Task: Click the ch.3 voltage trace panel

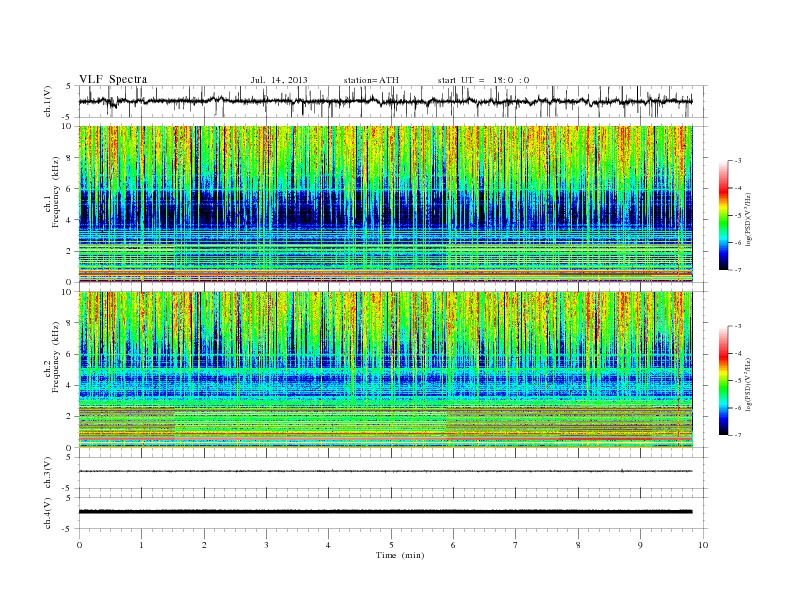Action: (x=393, y=473)
